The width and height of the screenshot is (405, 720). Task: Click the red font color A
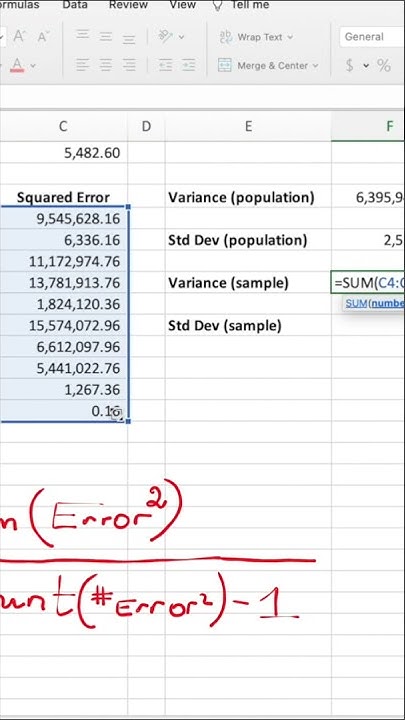pyautogui.click(x=17, y=65)
